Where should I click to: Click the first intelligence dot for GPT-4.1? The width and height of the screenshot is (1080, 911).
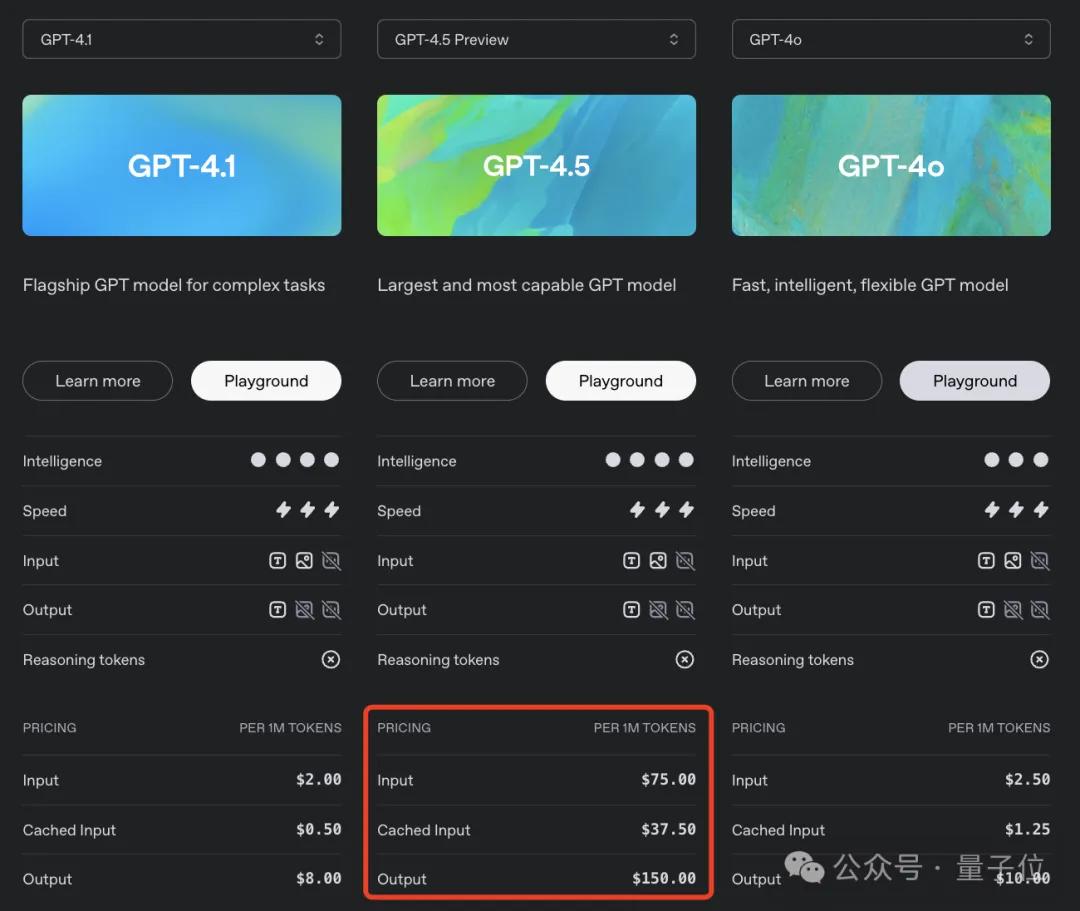click(x=258, y=460)
